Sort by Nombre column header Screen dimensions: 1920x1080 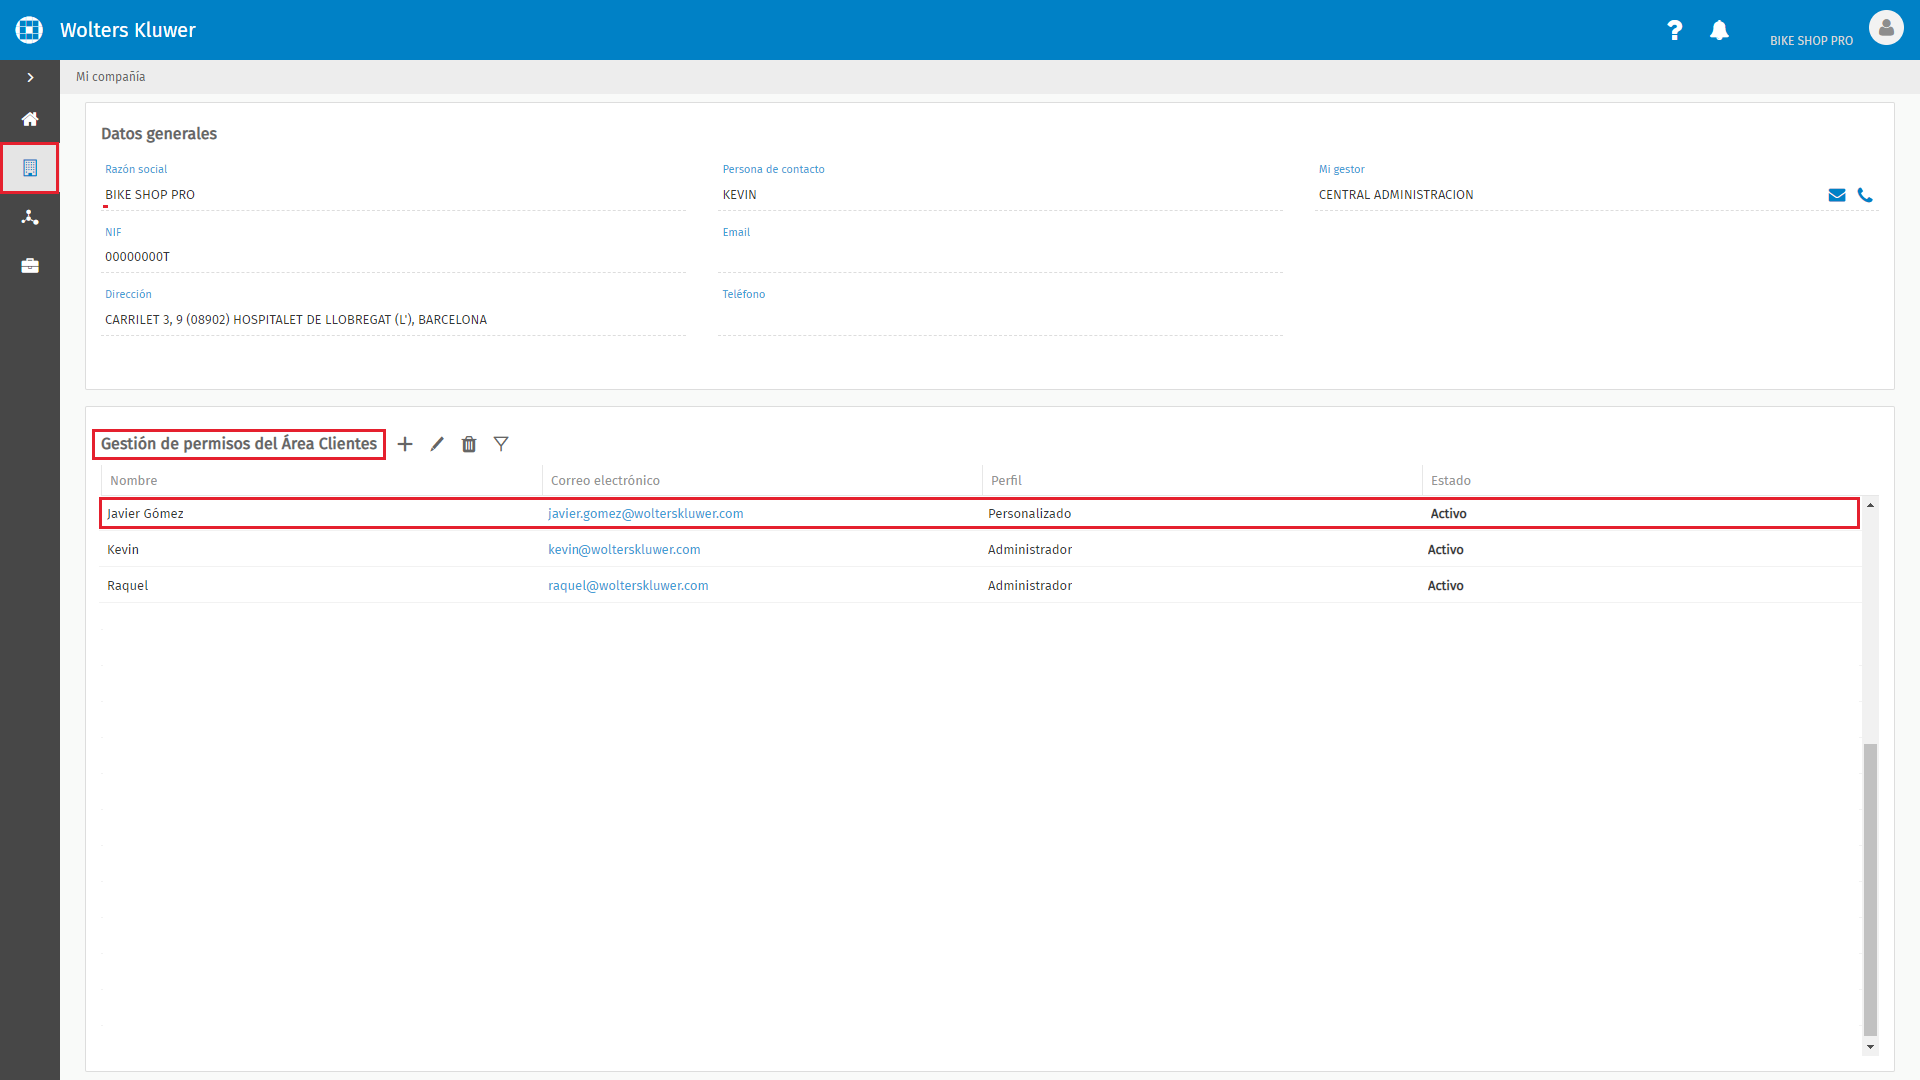coord(133,481)
